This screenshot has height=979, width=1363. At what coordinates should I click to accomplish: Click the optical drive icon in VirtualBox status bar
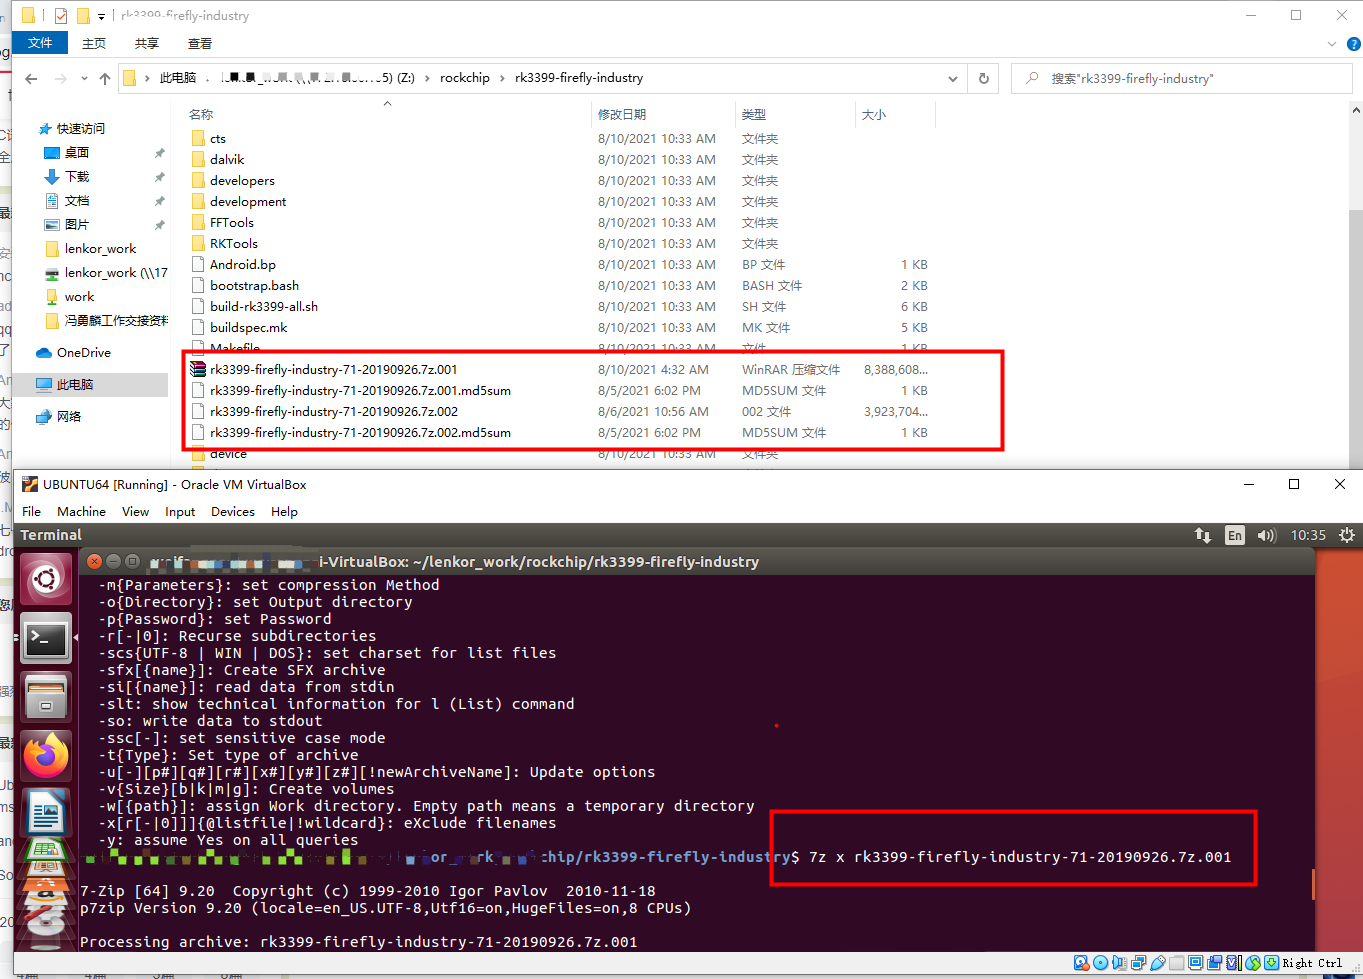click(x=1100, y=962)
